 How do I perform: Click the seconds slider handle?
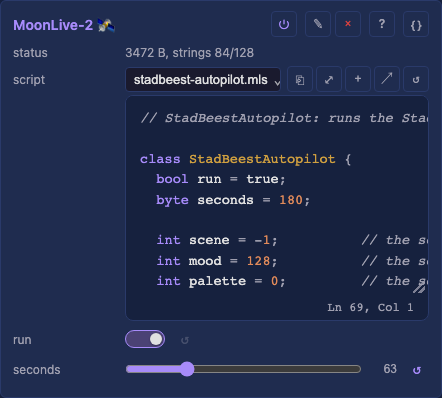tap(187, 369)
